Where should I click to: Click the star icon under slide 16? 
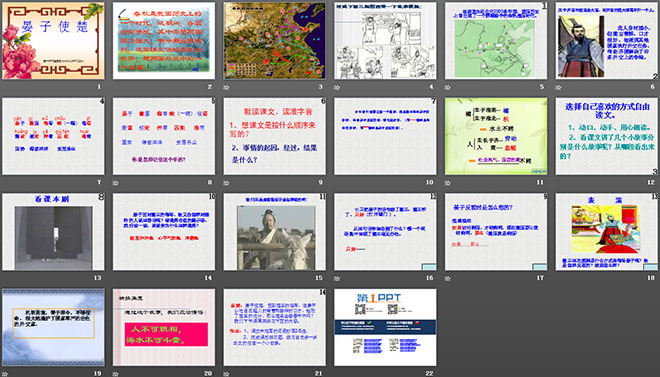(x=337, y=279)
